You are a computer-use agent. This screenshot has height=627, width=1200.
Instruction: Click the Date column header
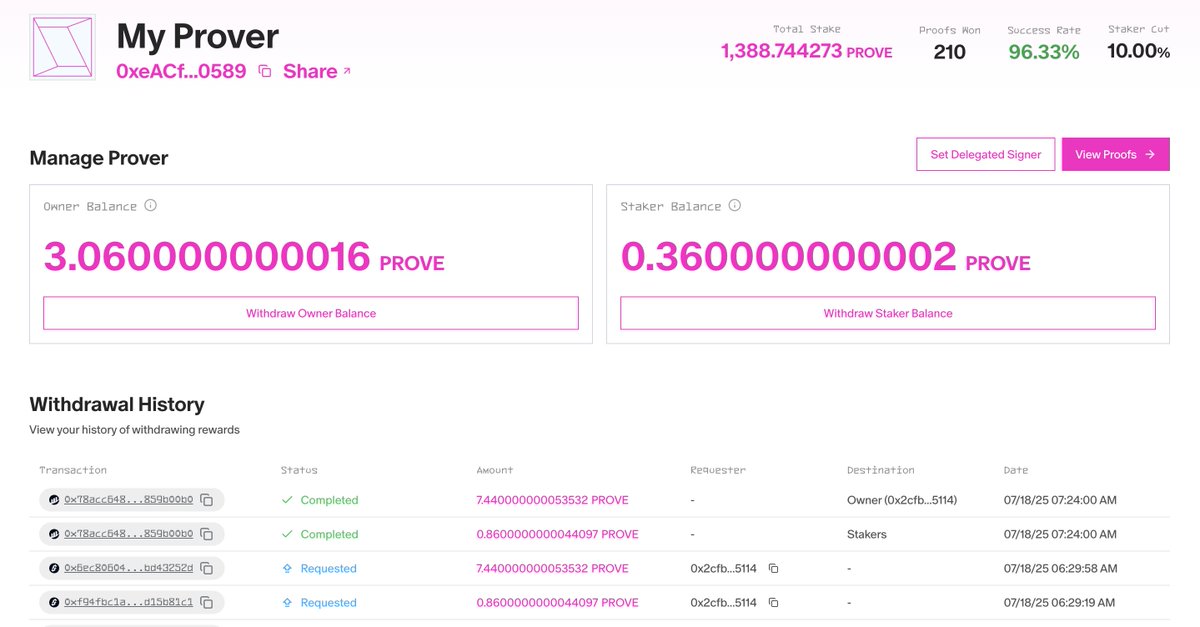pos(1016,470)
